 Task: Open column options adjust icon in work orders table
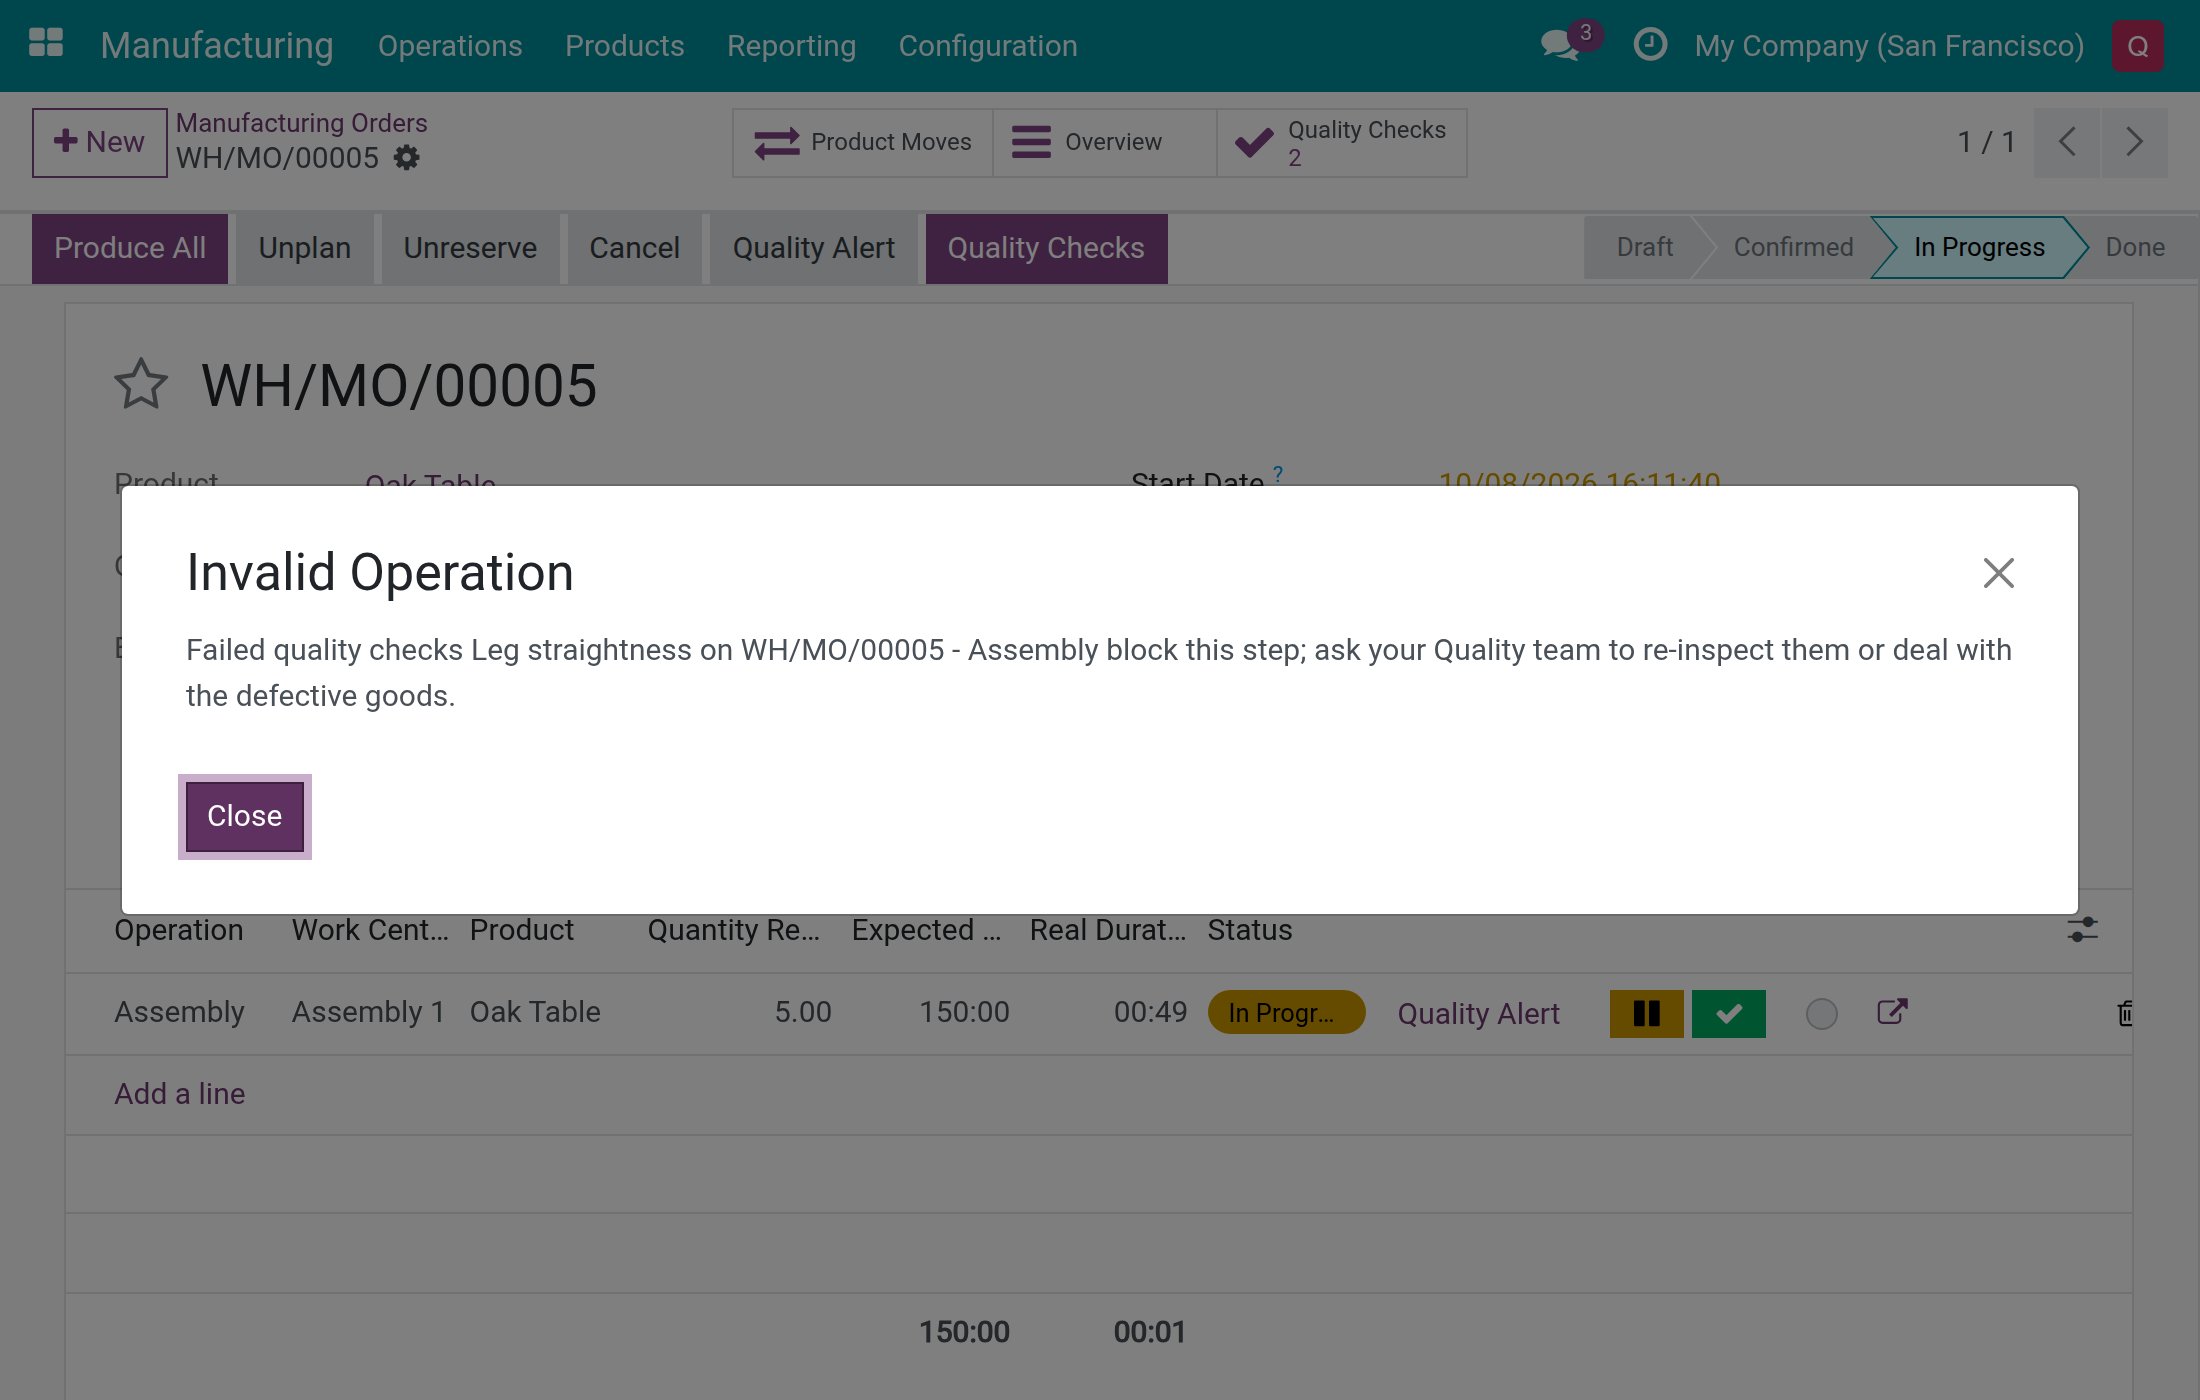point(2082,930)
